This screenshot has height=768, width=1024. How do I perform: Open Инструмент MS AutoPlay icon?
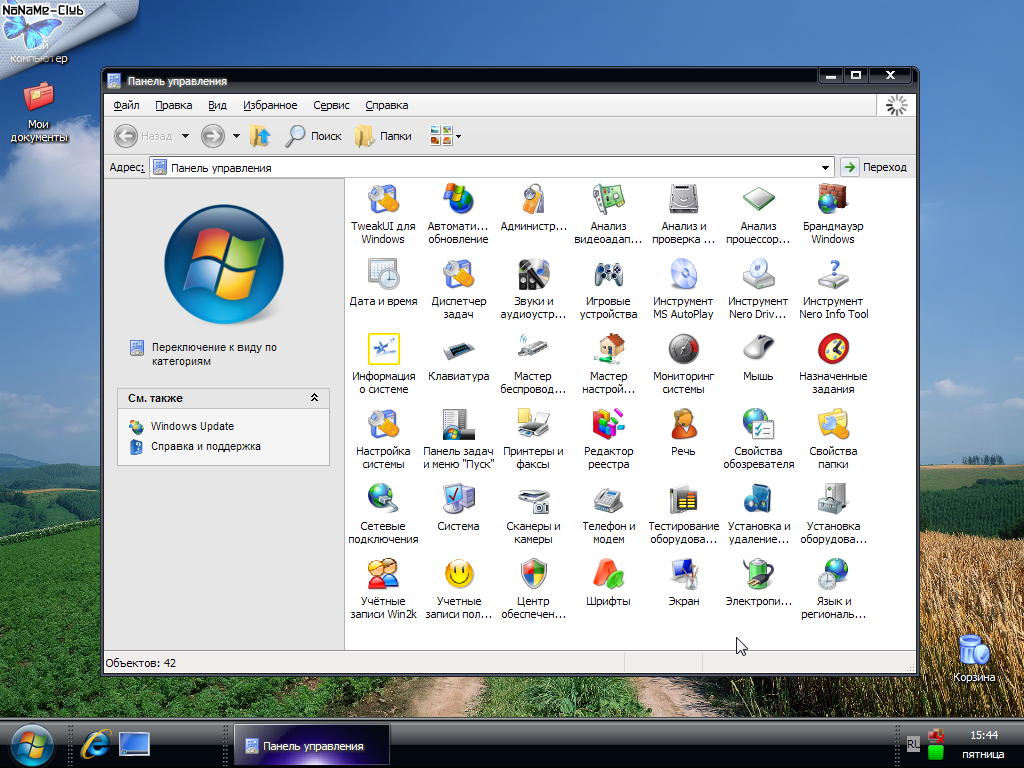click(684, 289)
